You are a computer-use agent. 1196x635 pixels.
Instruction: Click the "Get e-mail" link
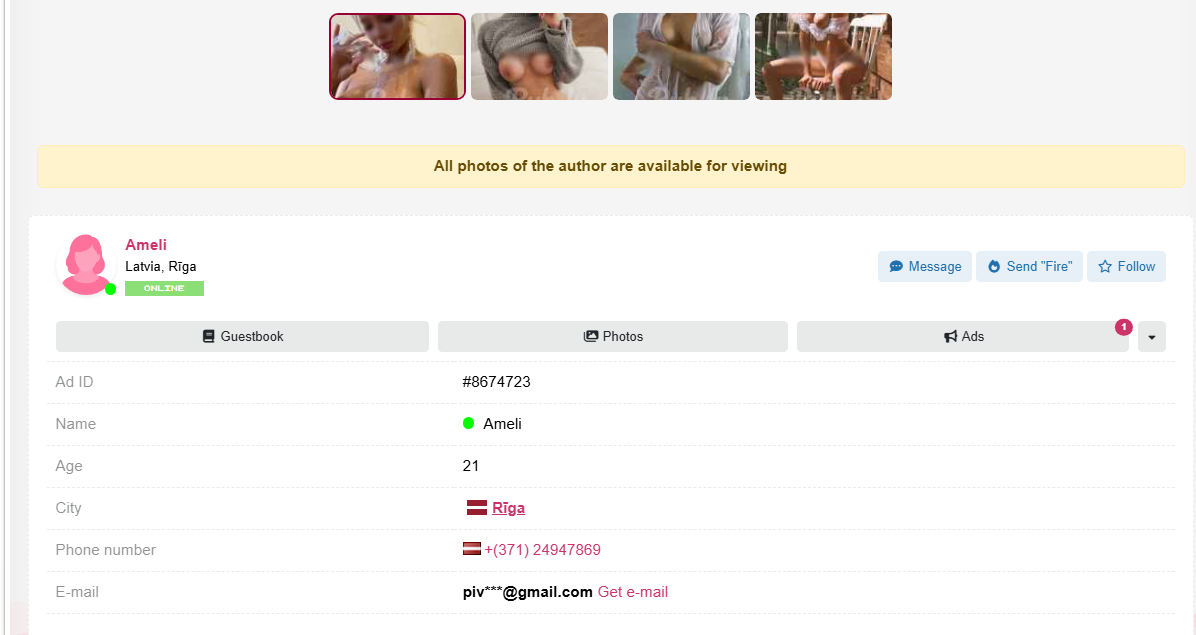(632, 592)
